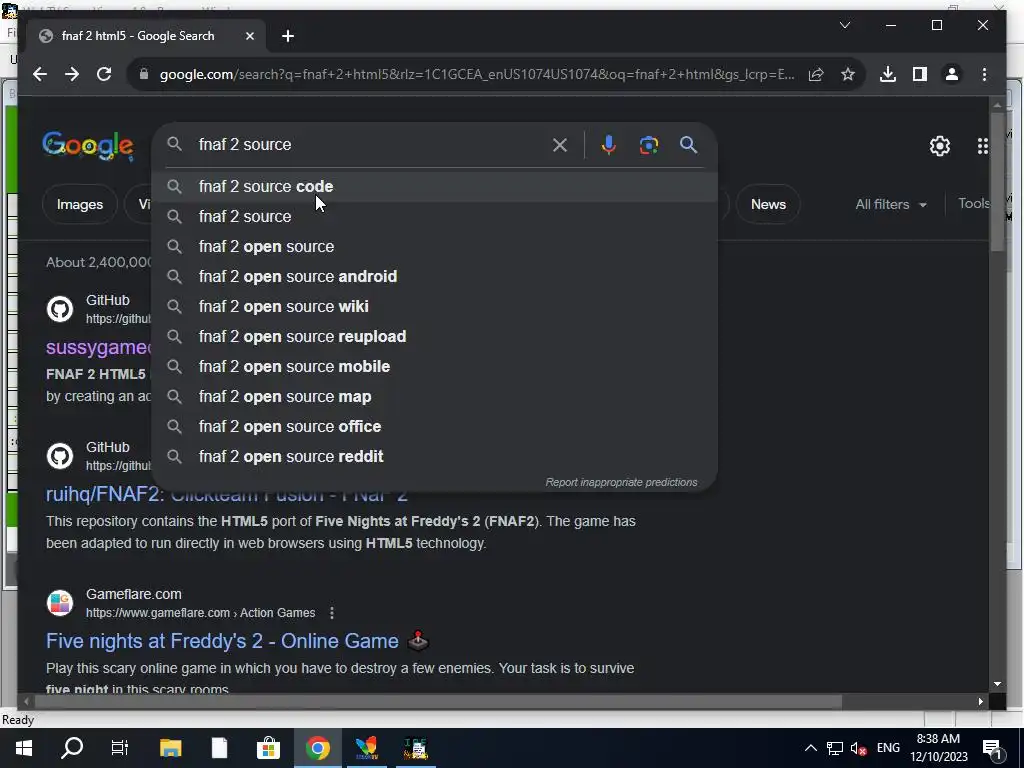
Task: Pick the suggestion ending in open source
Action: [434, 247]
